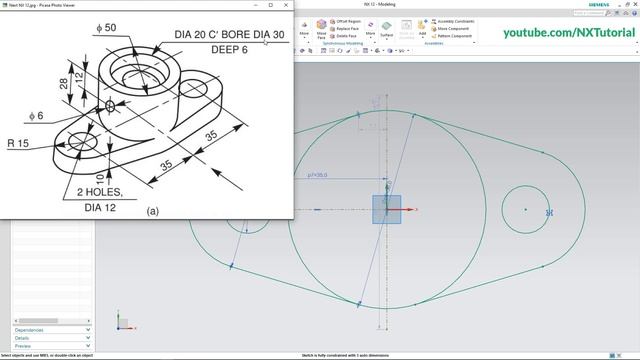Click the datum coordinate system at sketch origin
640x360 pixels.
(x=387, y=209)
